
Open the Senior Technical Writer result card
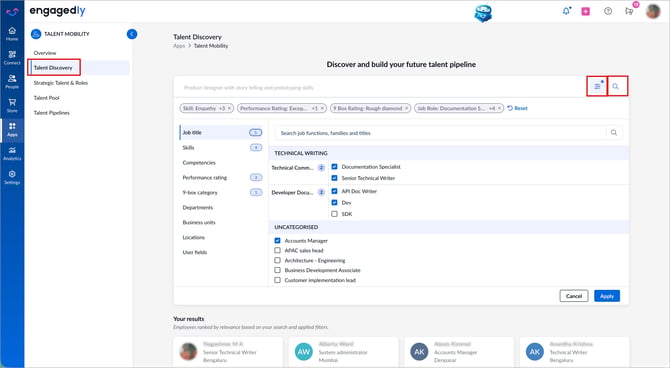click(228, 352)
